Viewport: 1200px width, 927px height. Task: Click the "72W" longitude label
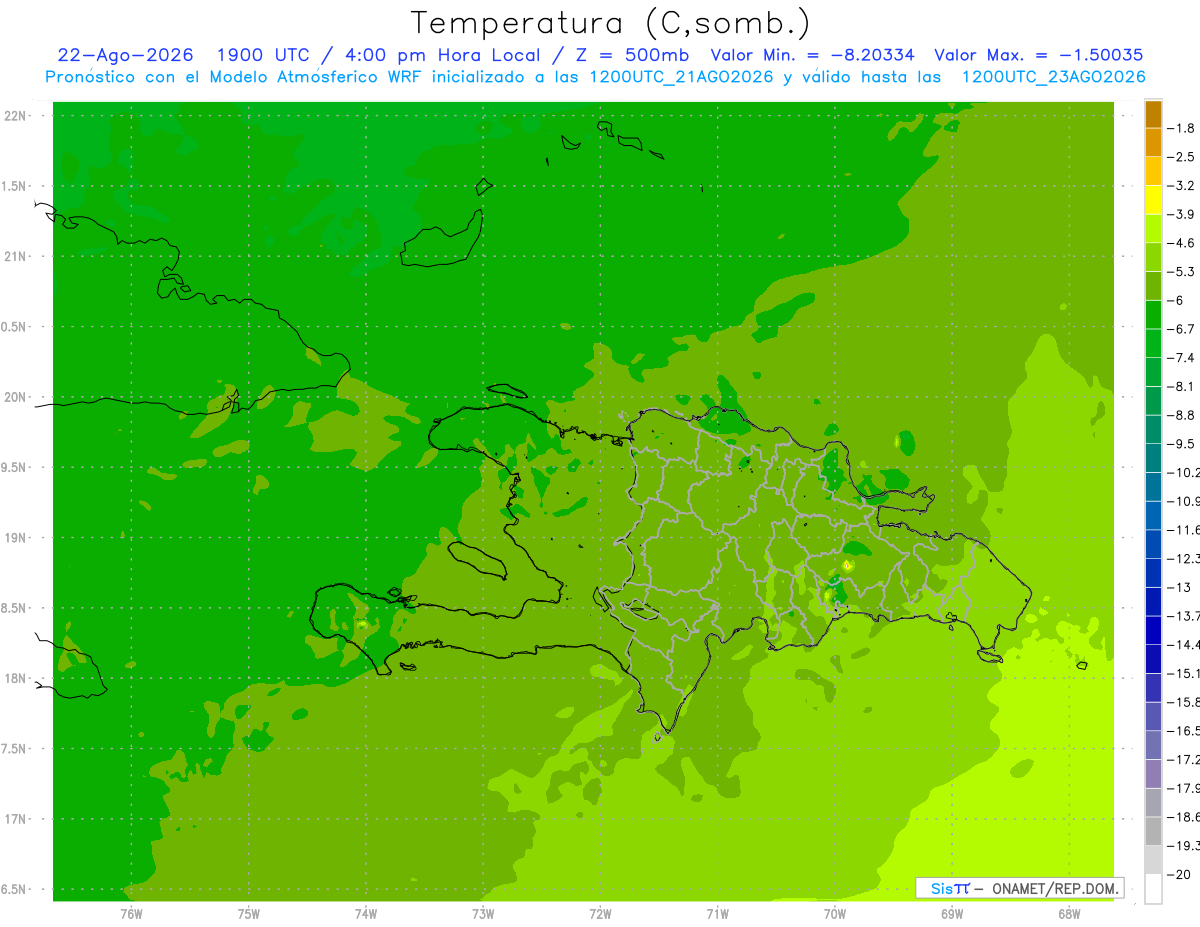click(x=600, y=913)
